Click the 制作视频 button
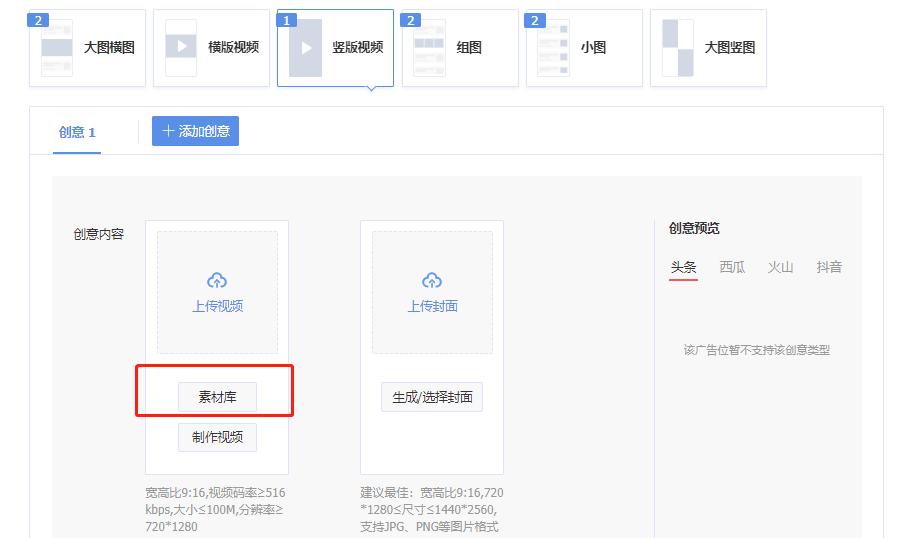The image size is (911, 538). pos(217,437)
